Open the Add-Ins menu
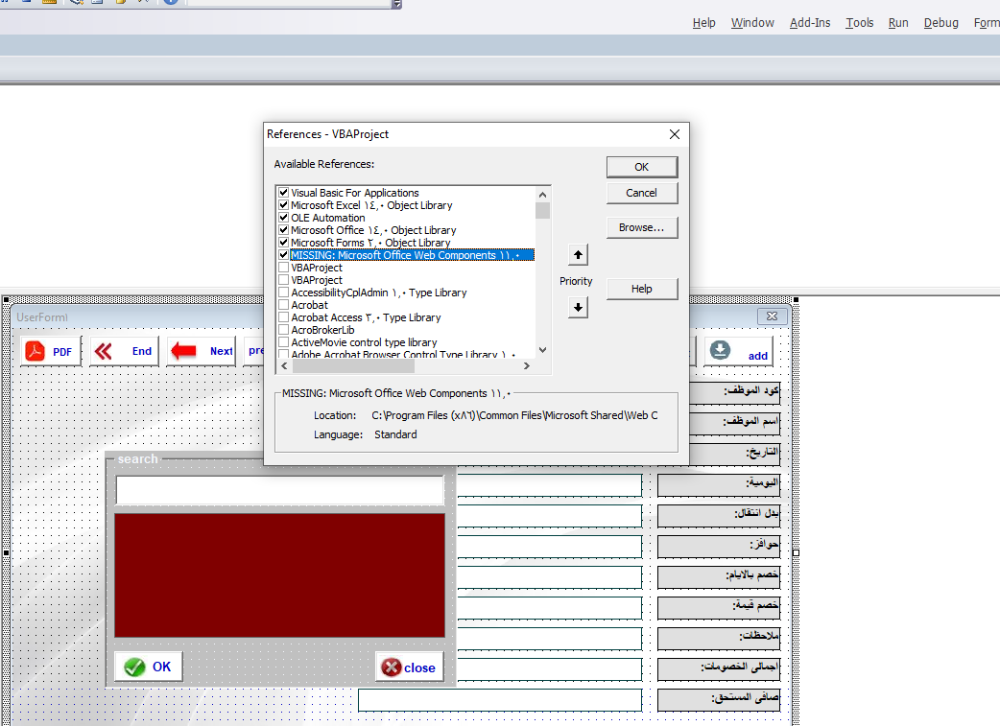This screenshot has width=1000, height=726. pyautogui.click(x=810, y=23)
